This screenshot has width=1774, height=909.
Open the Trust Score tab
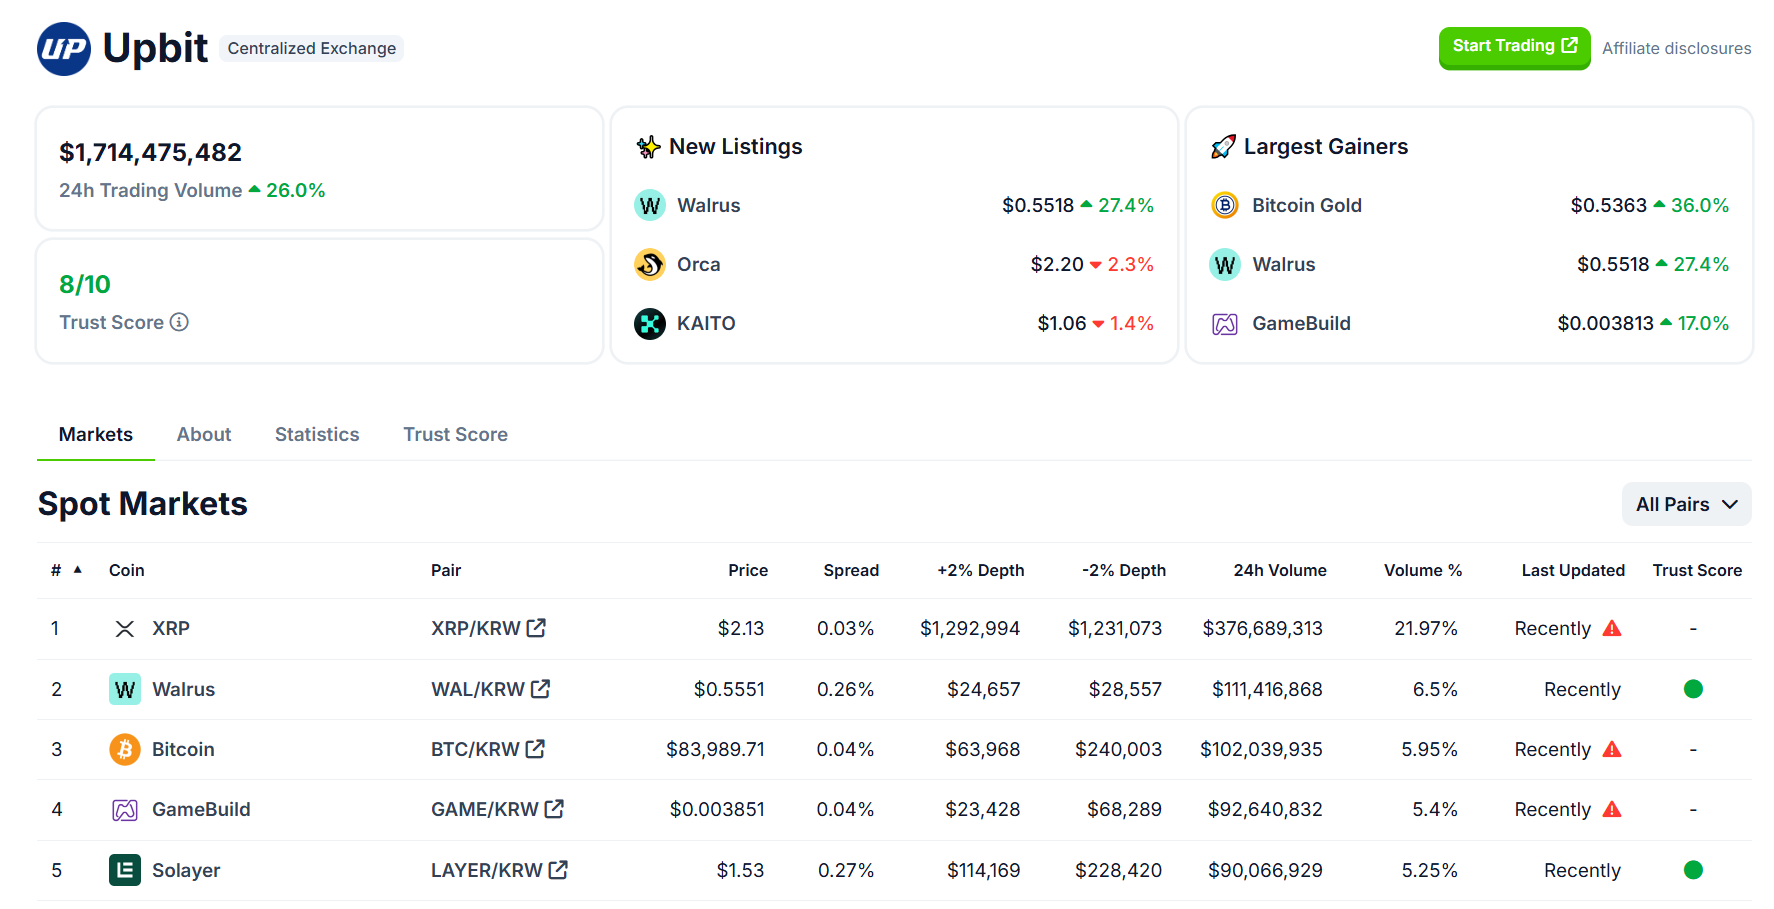pyautogui.click(x=455, y=434)
